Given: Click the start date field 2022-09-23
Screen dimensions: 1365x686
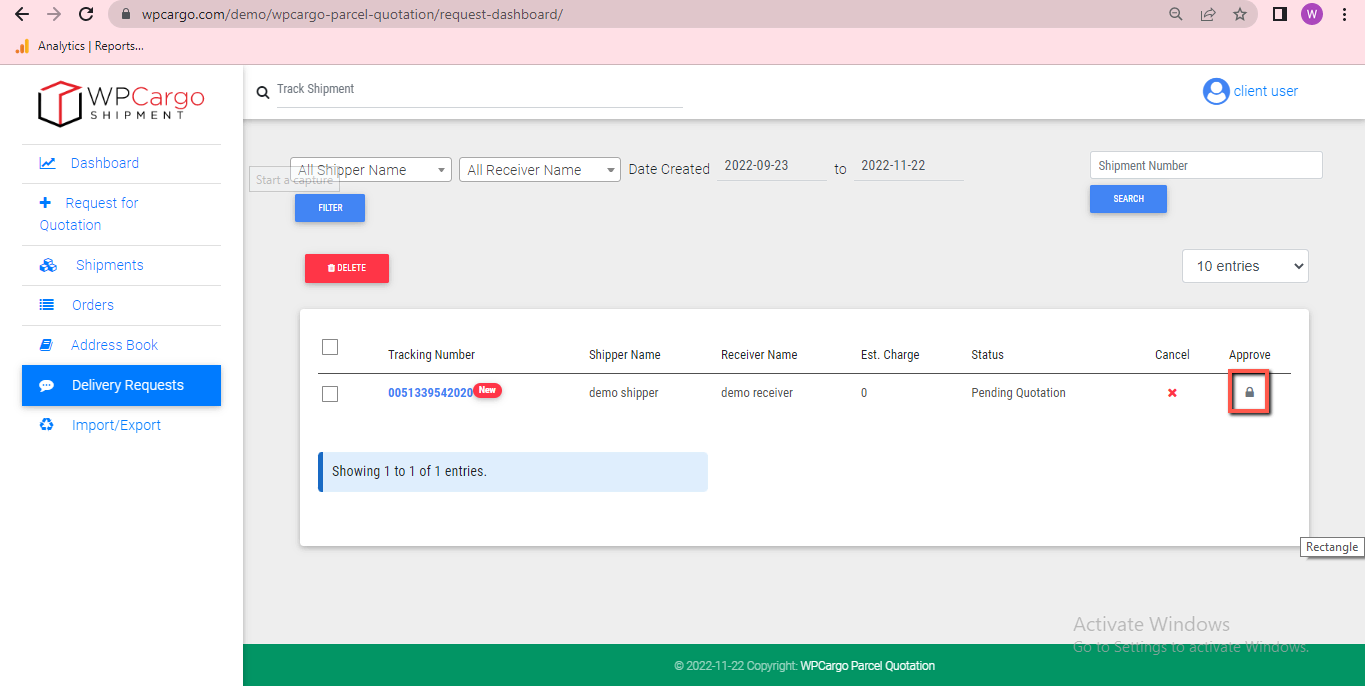Looking at the screenshot, I should click(x=772, y=167).
